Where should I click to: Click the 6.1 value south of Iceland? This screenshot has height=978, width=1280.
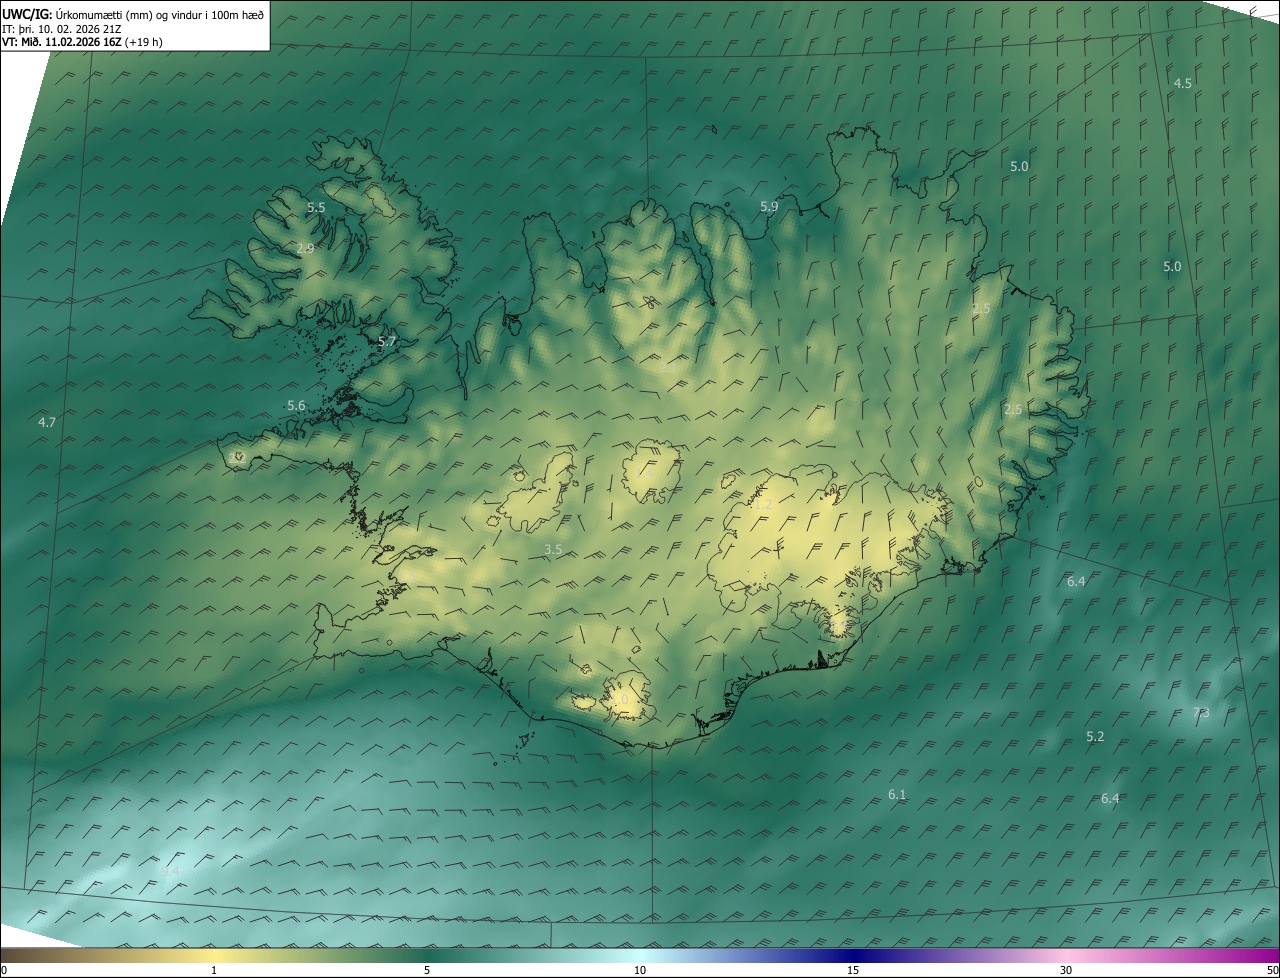pos(897,795)
